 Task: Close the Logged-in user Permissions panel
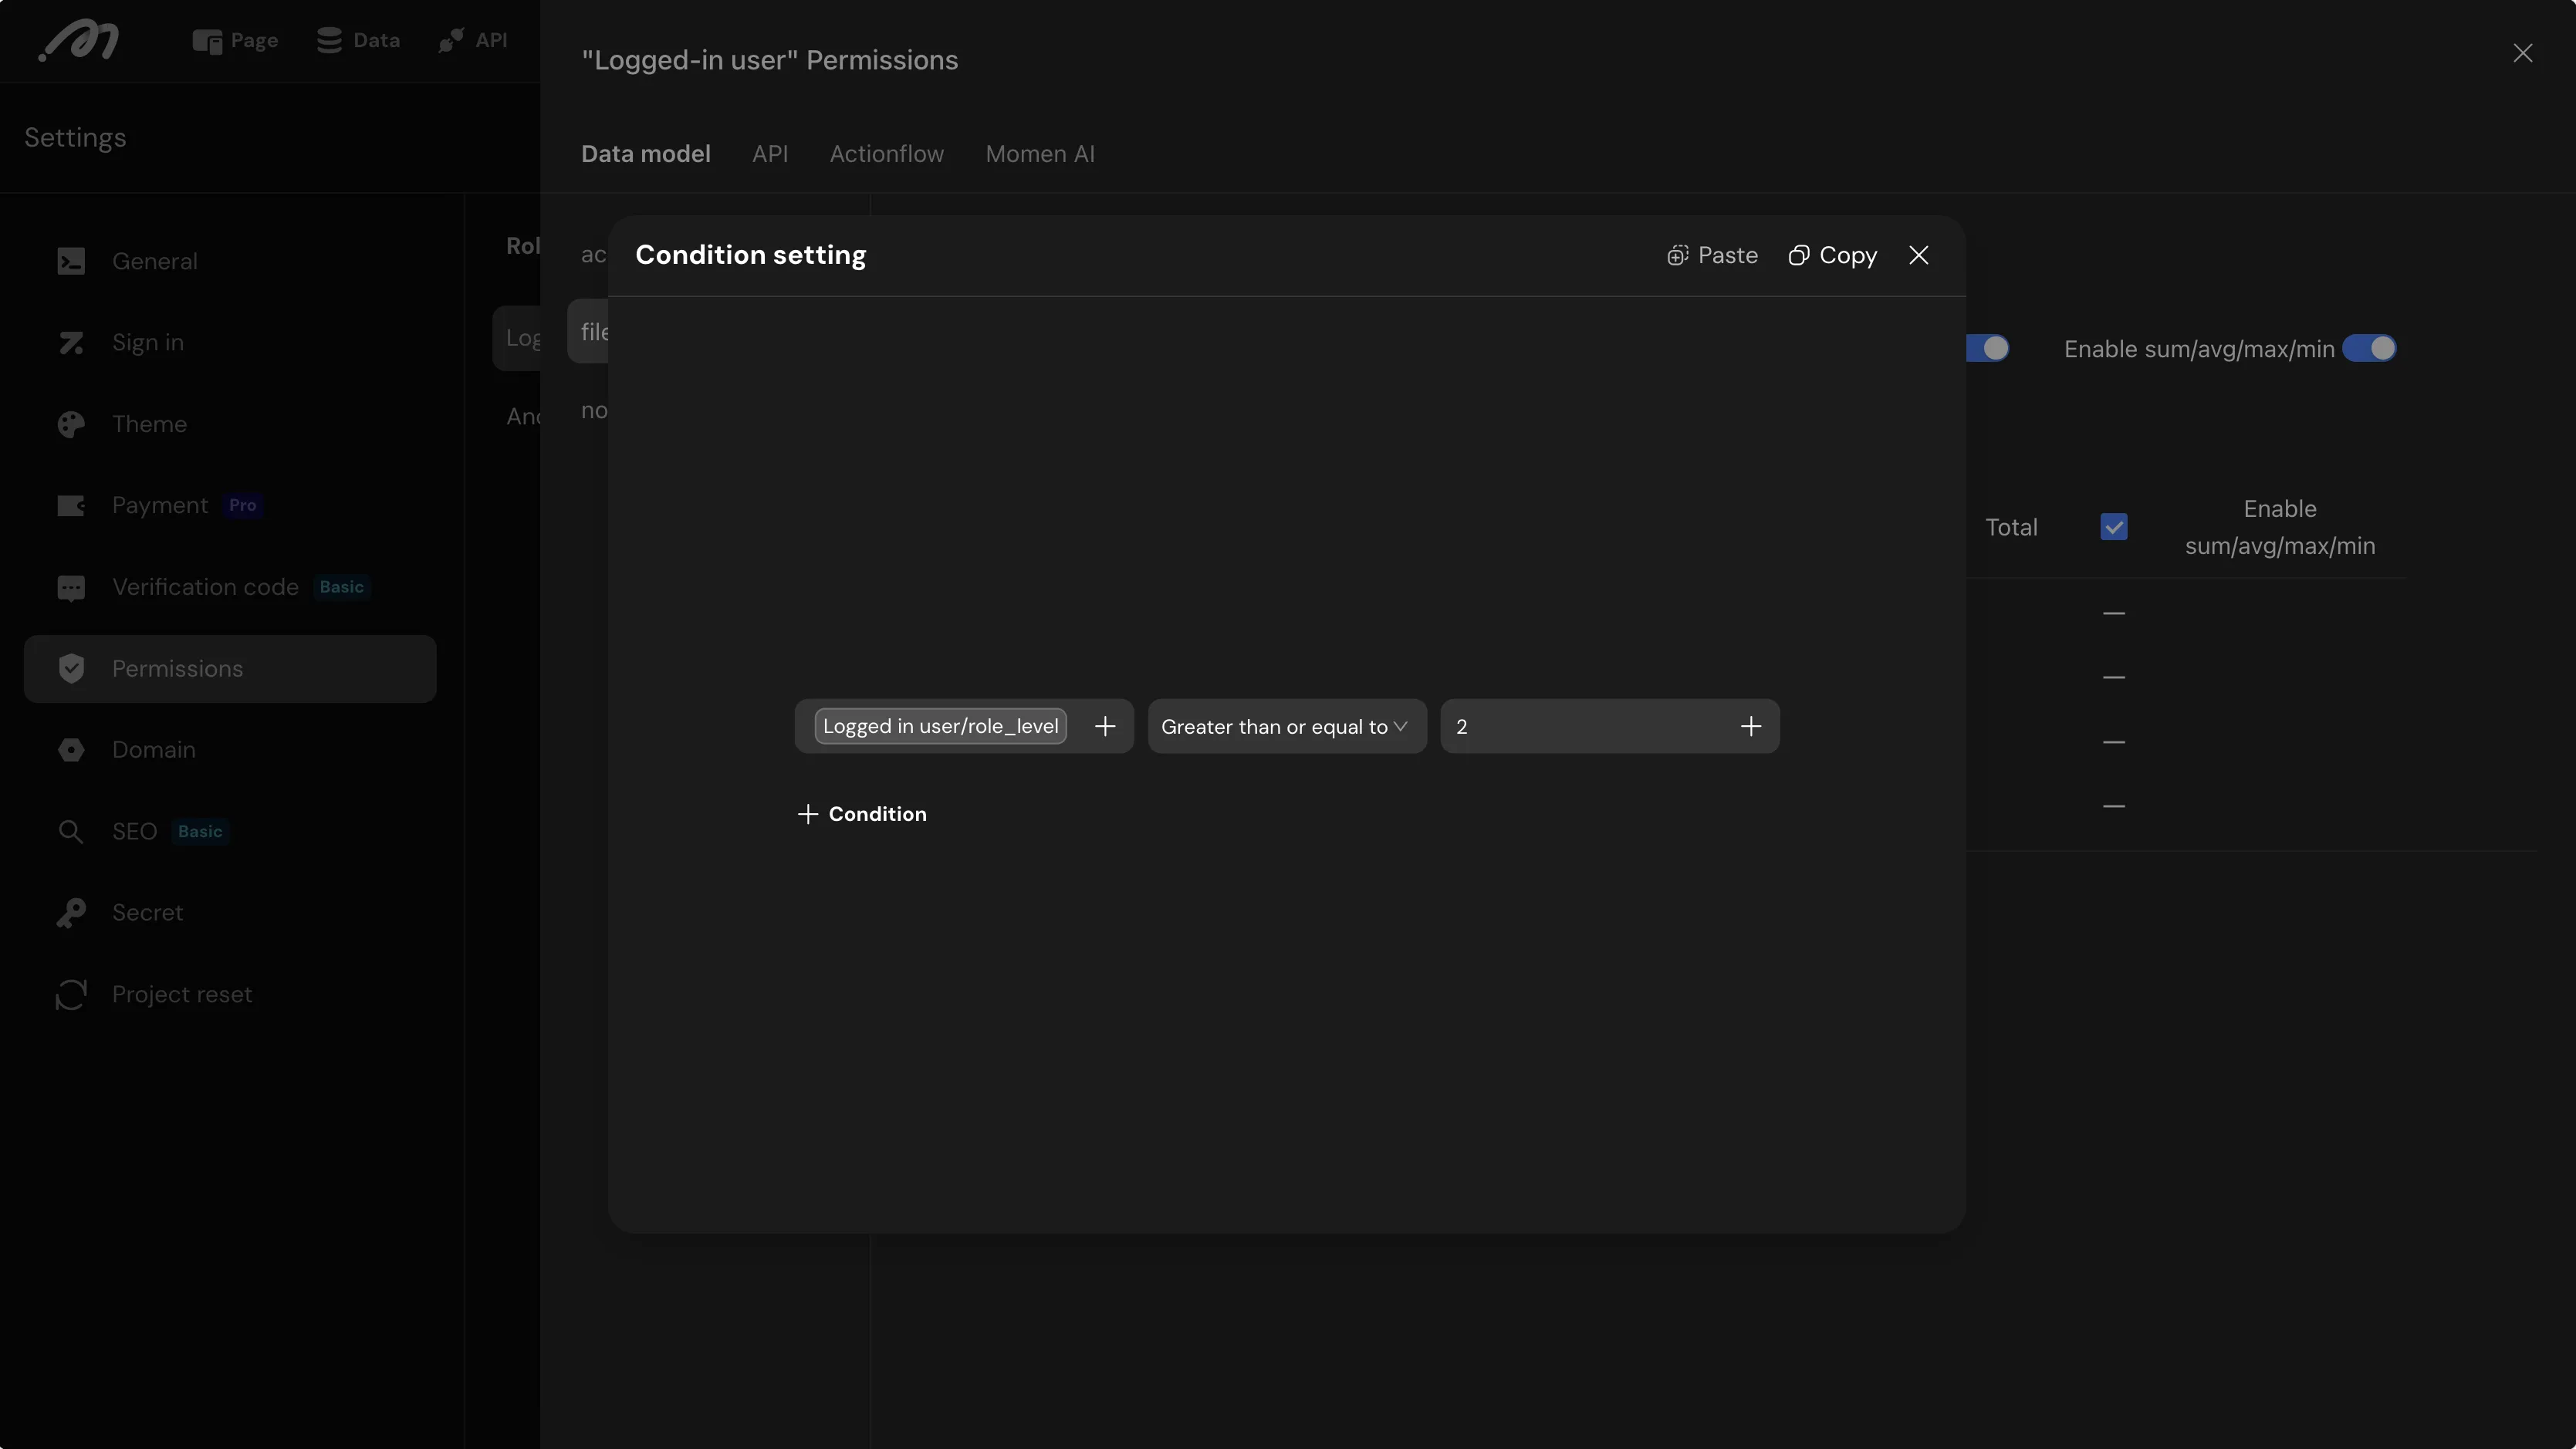(2523, 53)
